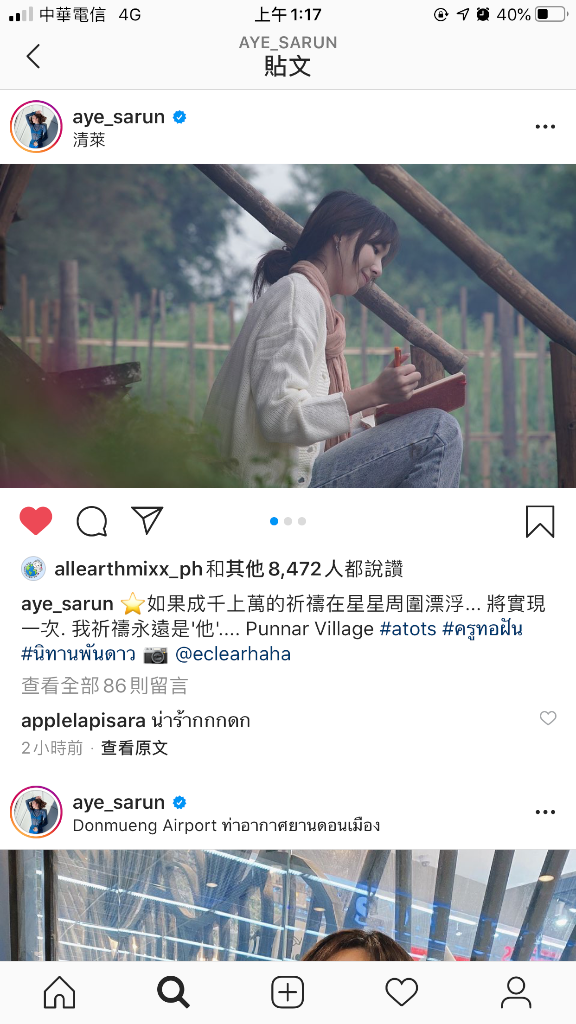Open the Activity heart tab
The height and width of the screenshot is (1024, 576).
(402, 993)
